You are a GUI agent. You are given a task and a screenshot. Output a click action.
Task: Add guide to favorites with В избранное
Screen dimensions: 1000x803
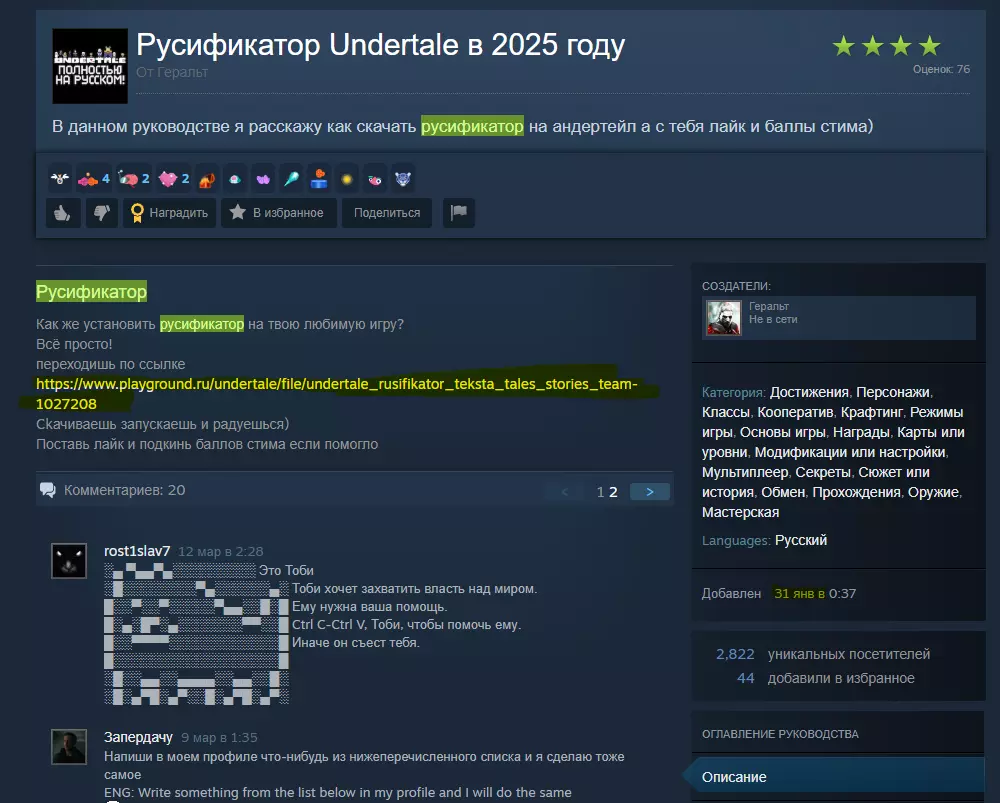[x=278, y=212]
